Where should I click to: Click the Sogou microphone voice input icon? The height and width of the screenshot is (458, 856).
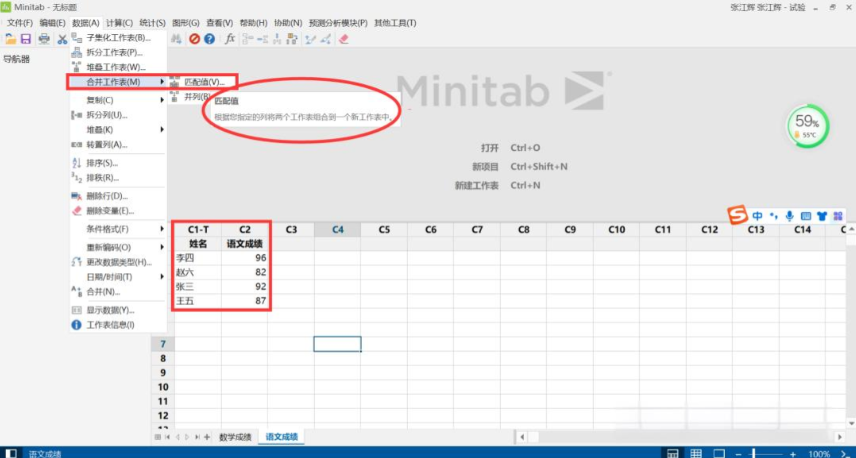pyautogui.click(x=789, y=216)
